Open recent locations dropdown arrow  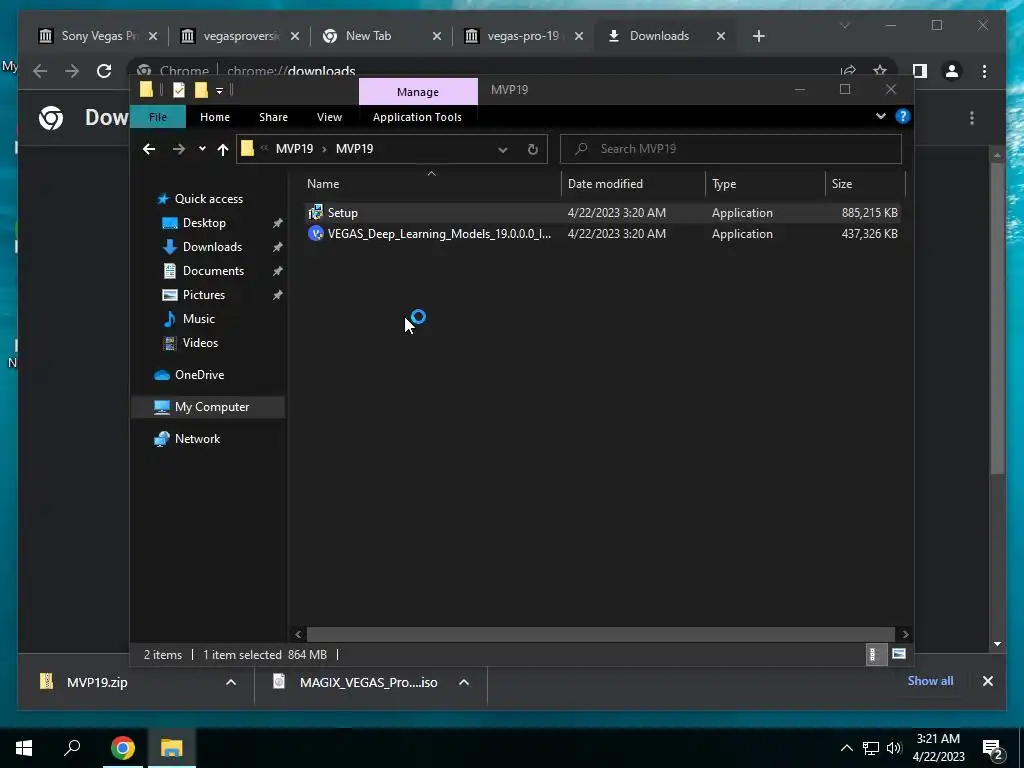pyautogui.click(x=202, y=149)
